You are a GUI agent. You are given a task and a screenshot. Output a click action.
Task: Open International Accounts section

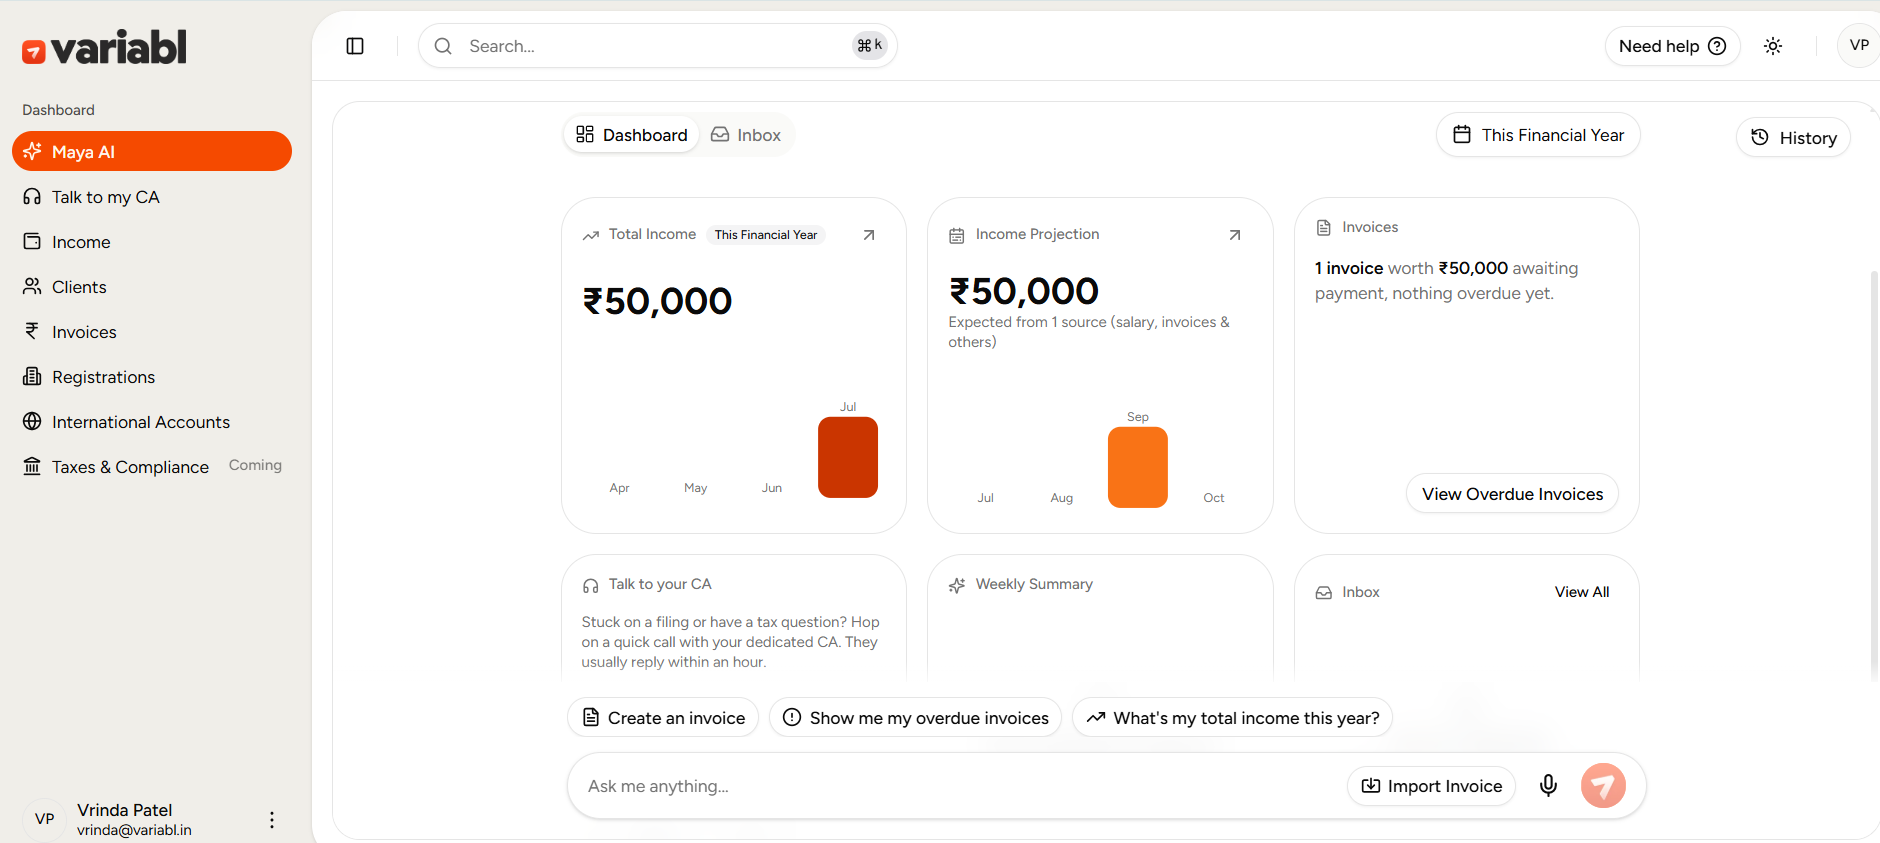(x=152, y=422)
